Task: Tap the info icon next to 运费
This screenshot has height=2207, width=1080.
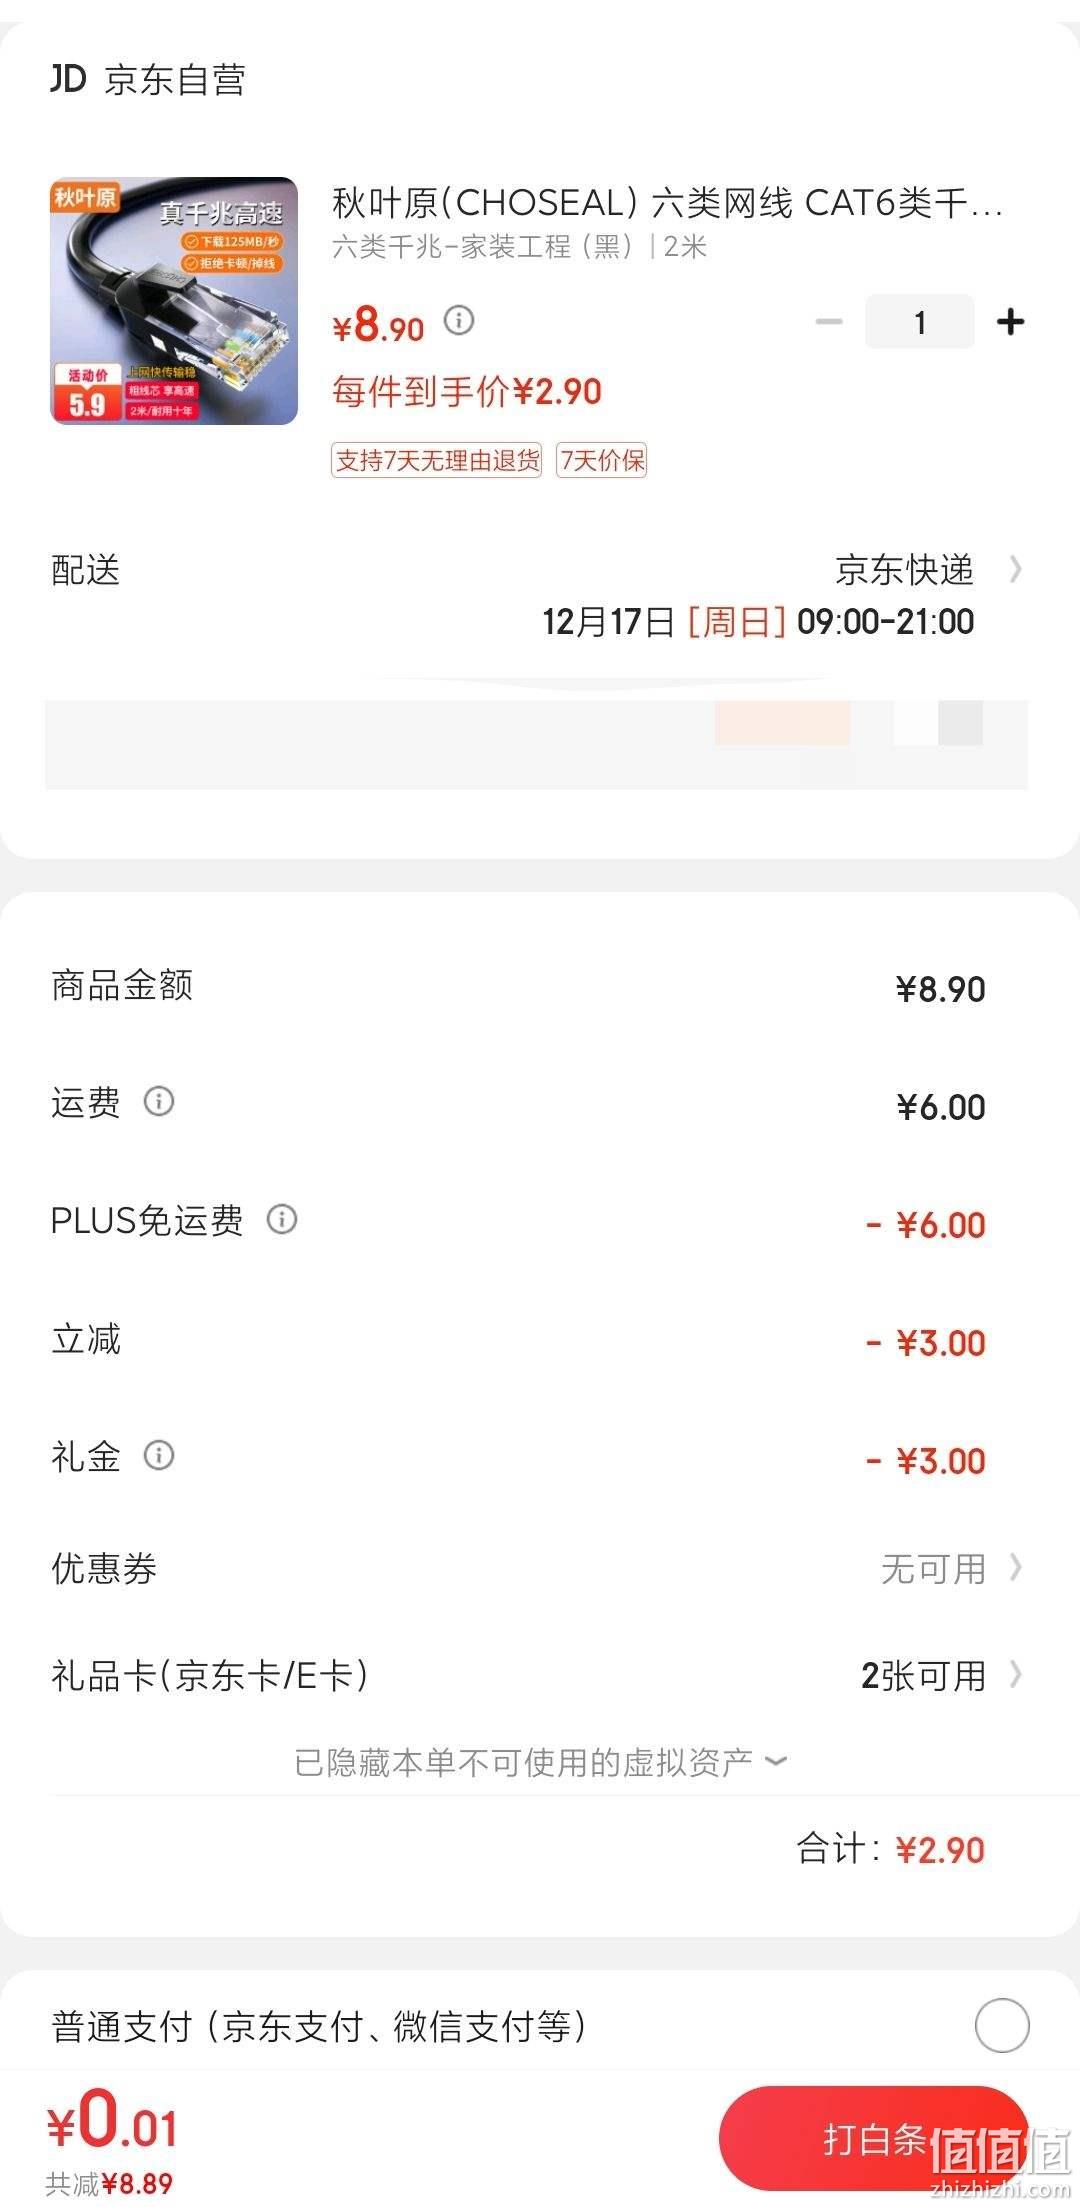Action: tap(159, 1101)
